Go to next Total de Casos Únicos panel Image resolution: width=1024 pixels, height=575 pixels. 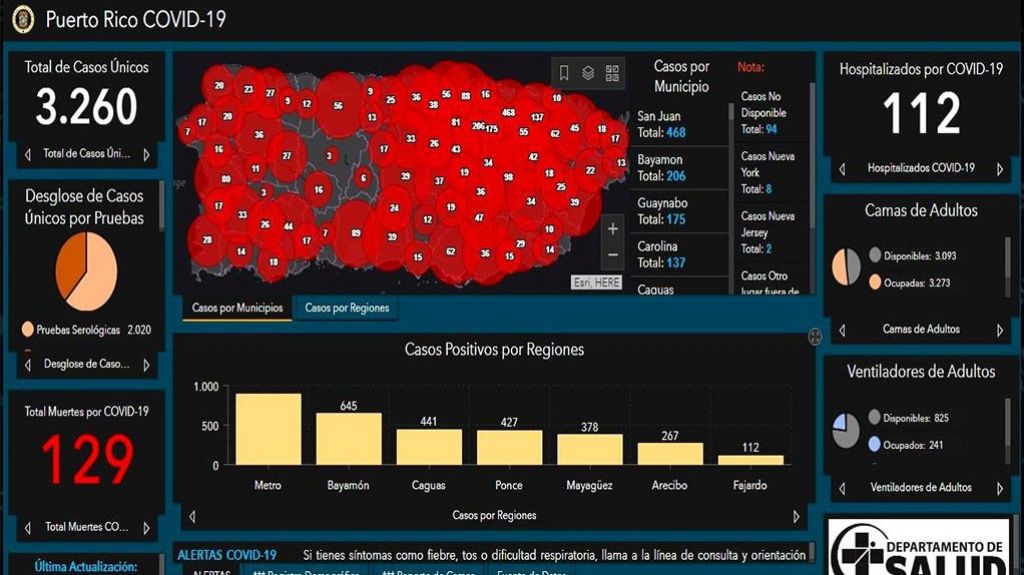click(146, 155)
